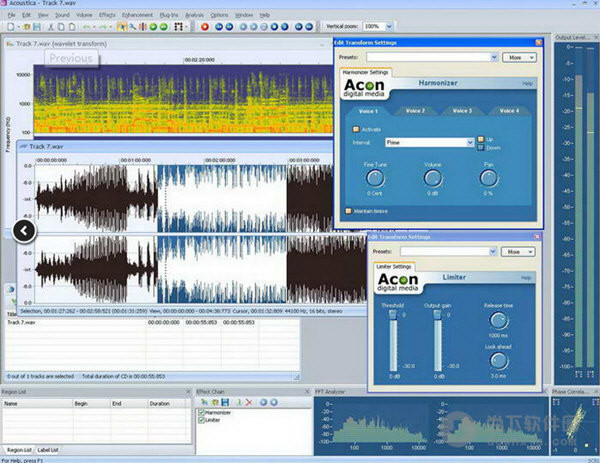Delete effect with red X in Effect Chain
Viewport: 600px width, 463px height.
click(248, 401)
